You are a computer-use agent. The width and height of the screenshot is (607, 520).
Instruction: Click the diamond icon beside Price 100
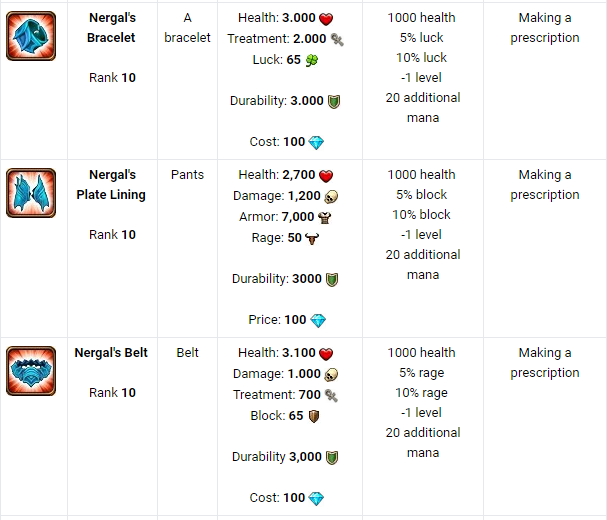318,320
